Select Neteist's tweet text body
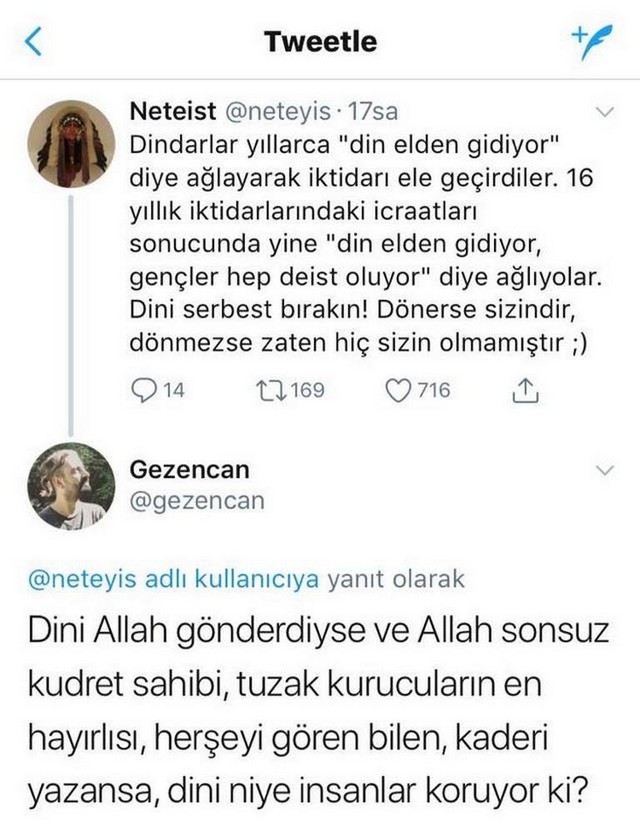Screen dimensions: 640x838 coord(366,244)
